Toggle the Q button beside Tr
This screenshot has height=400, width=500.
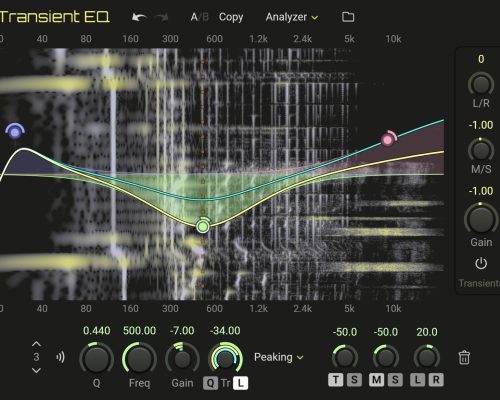point(210,383)
